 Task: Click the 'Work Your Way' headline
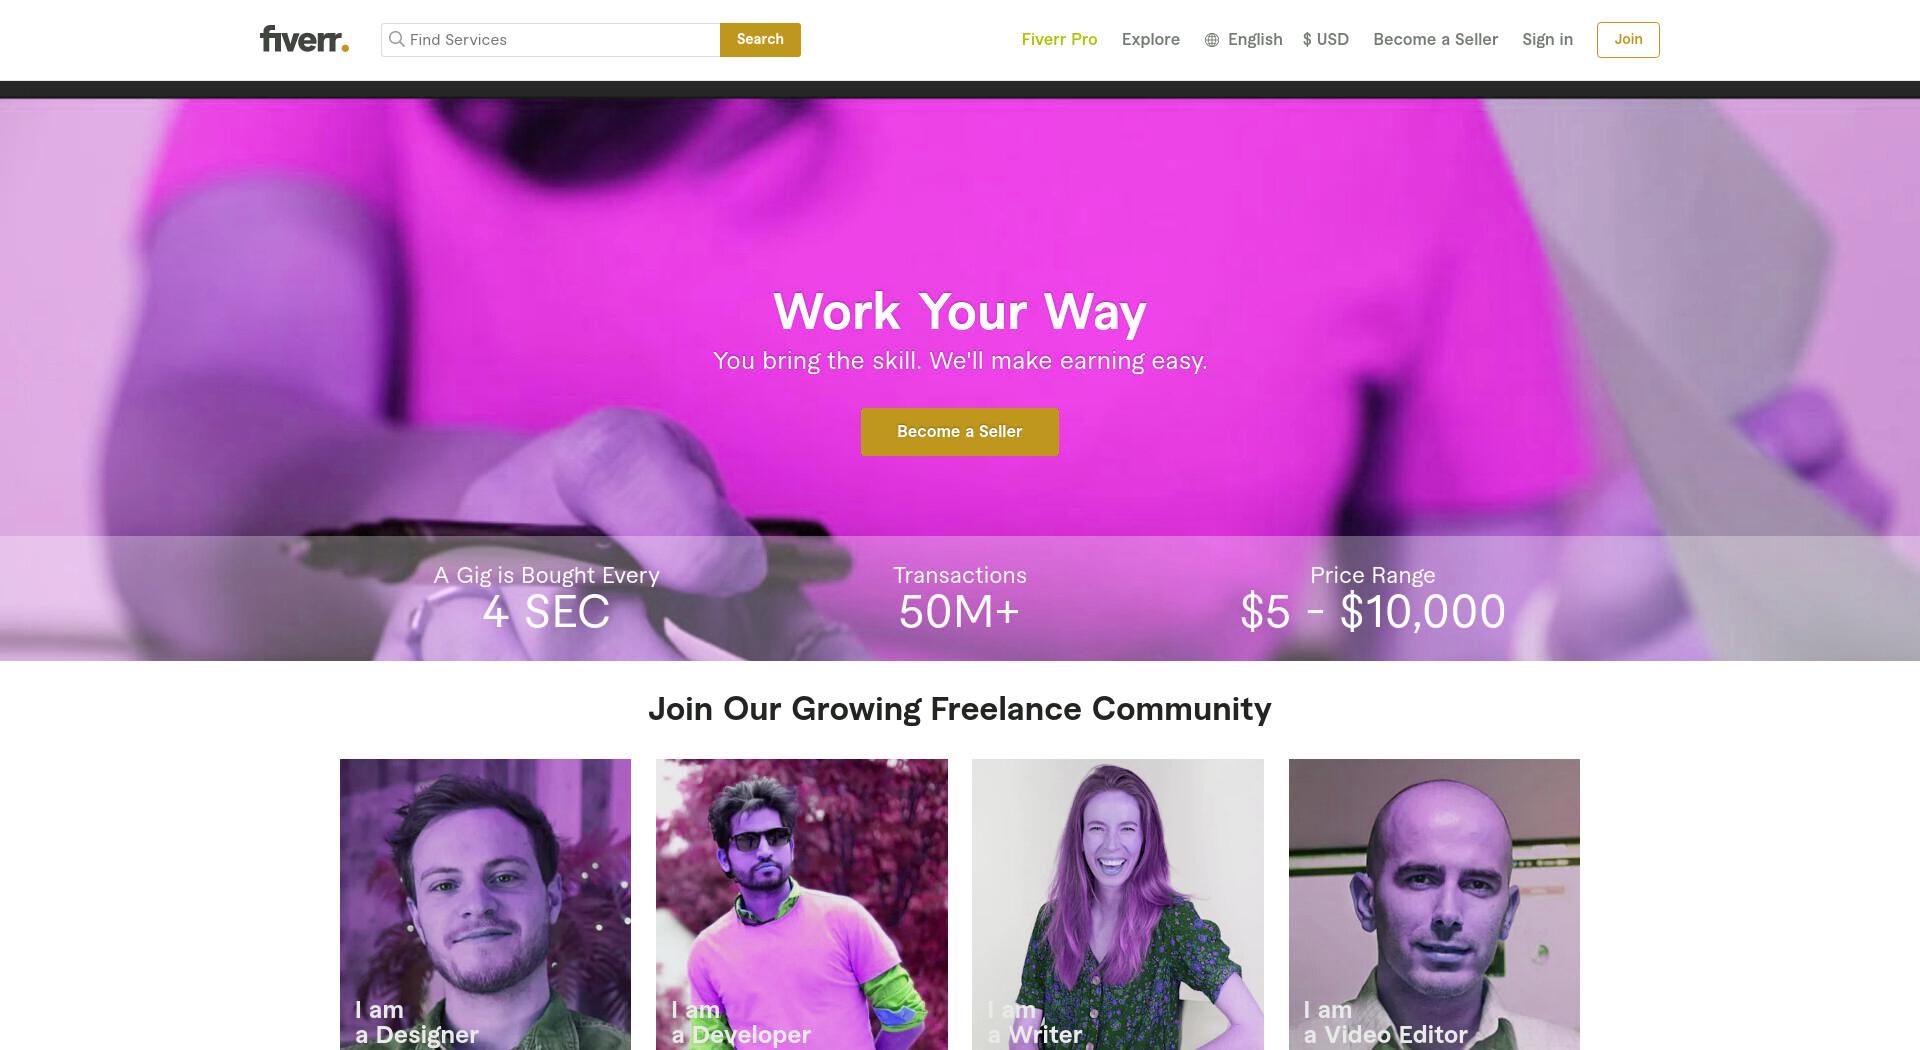960,312
